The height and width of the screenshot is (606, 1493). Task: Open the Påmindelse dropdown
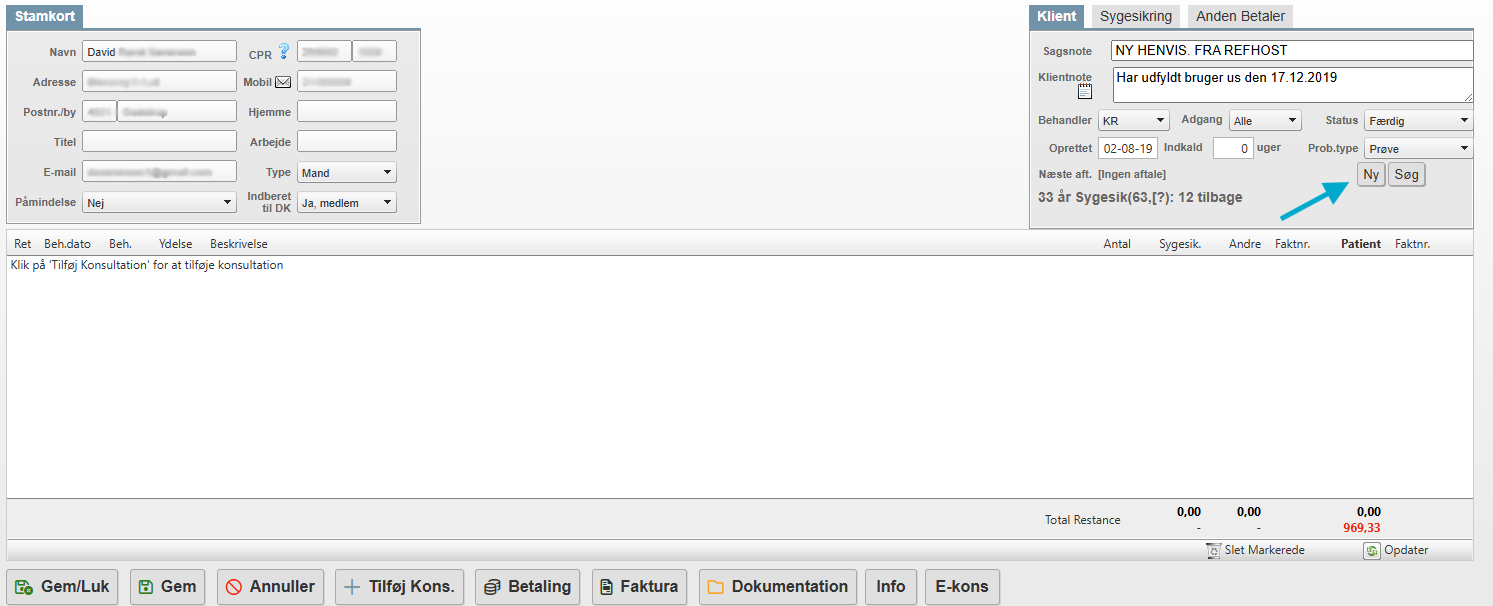pyautogui.click(x=159, y=202)
